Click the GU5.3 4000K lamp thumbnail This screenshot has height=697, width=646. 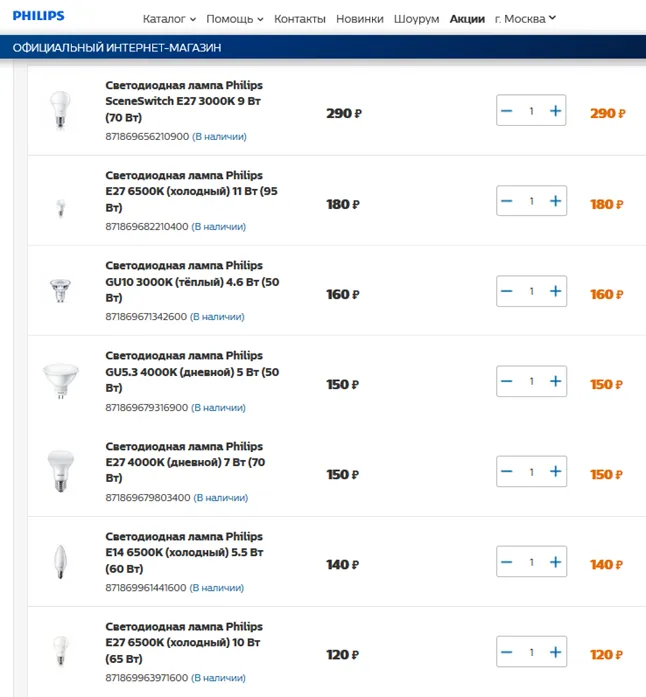coord(61,381)
